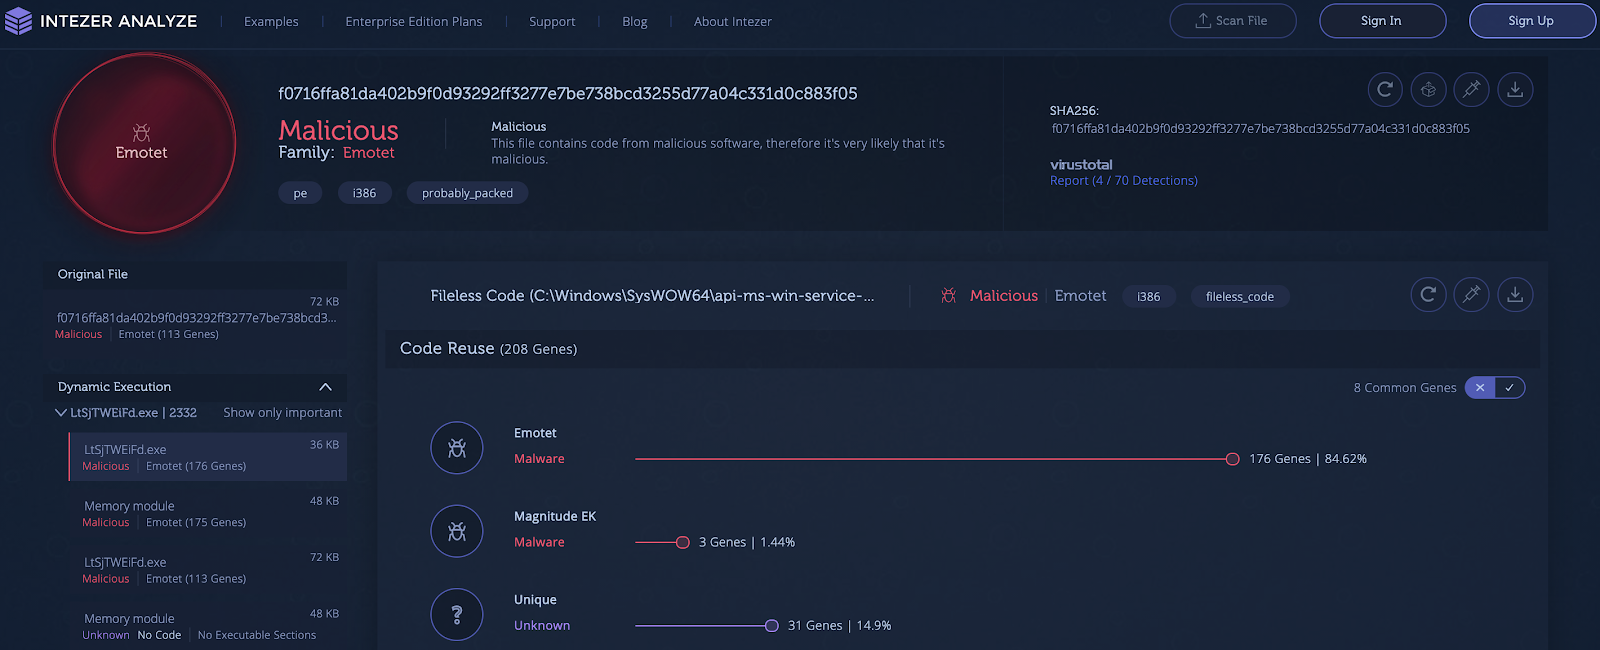Click the Sign In button
The width and height of the screenshot is (1600, 650).
(1382, 21)
